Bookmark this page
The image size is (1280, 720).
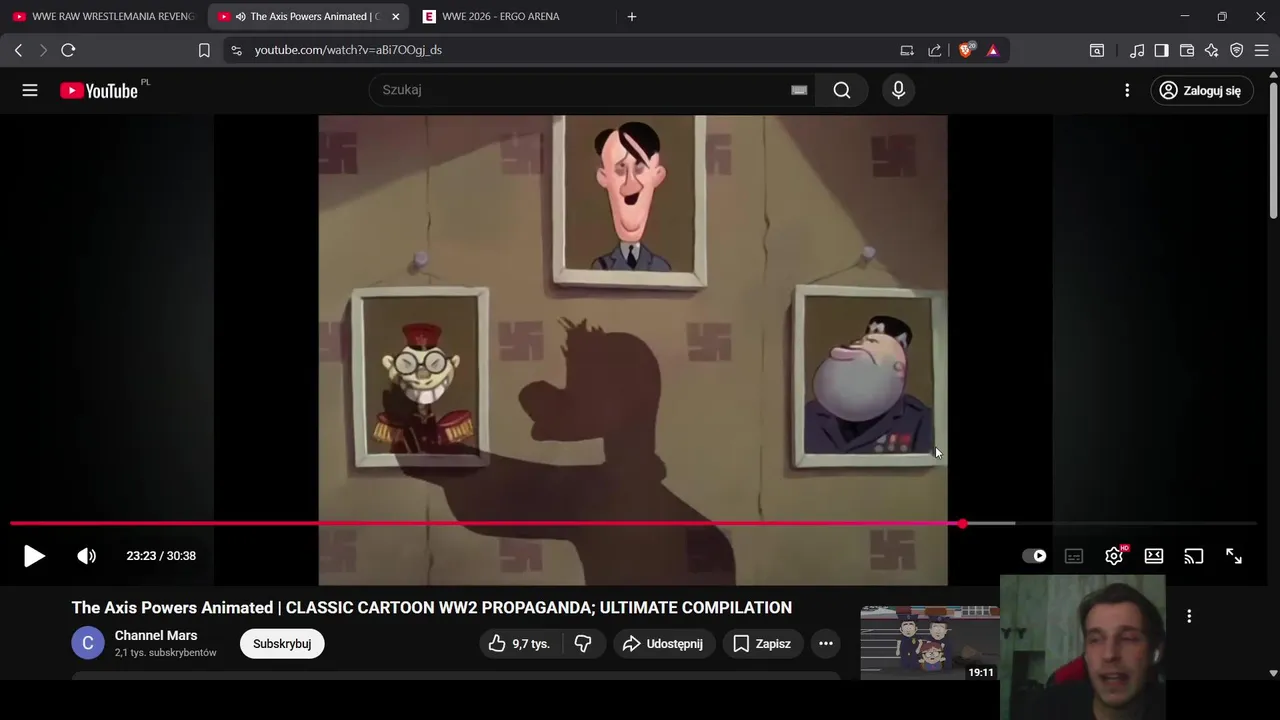pyautogui.click(x=204, y=50)
